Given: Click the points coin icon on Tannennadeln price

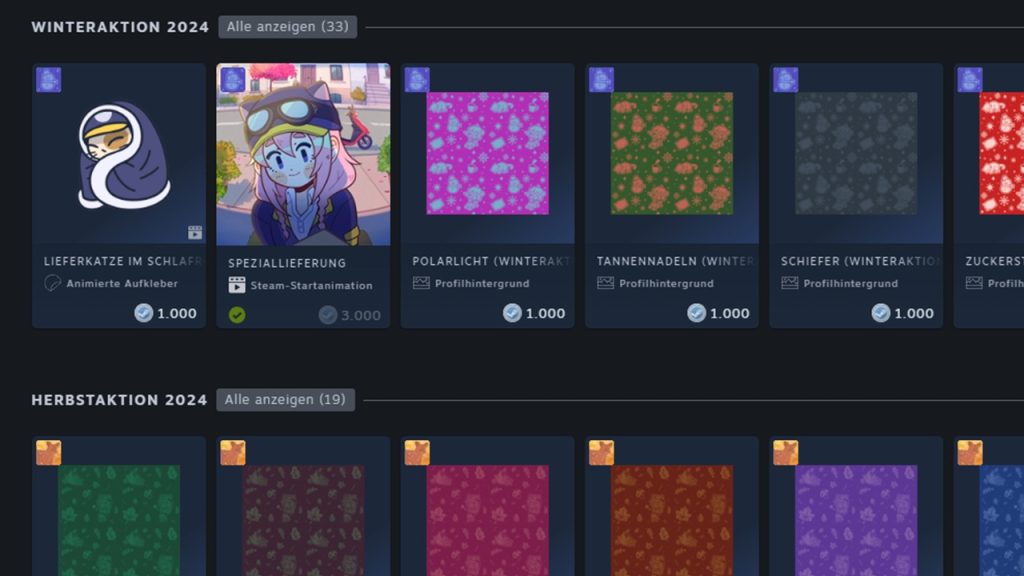Looking at the screenshot, I should click(696, 313).
